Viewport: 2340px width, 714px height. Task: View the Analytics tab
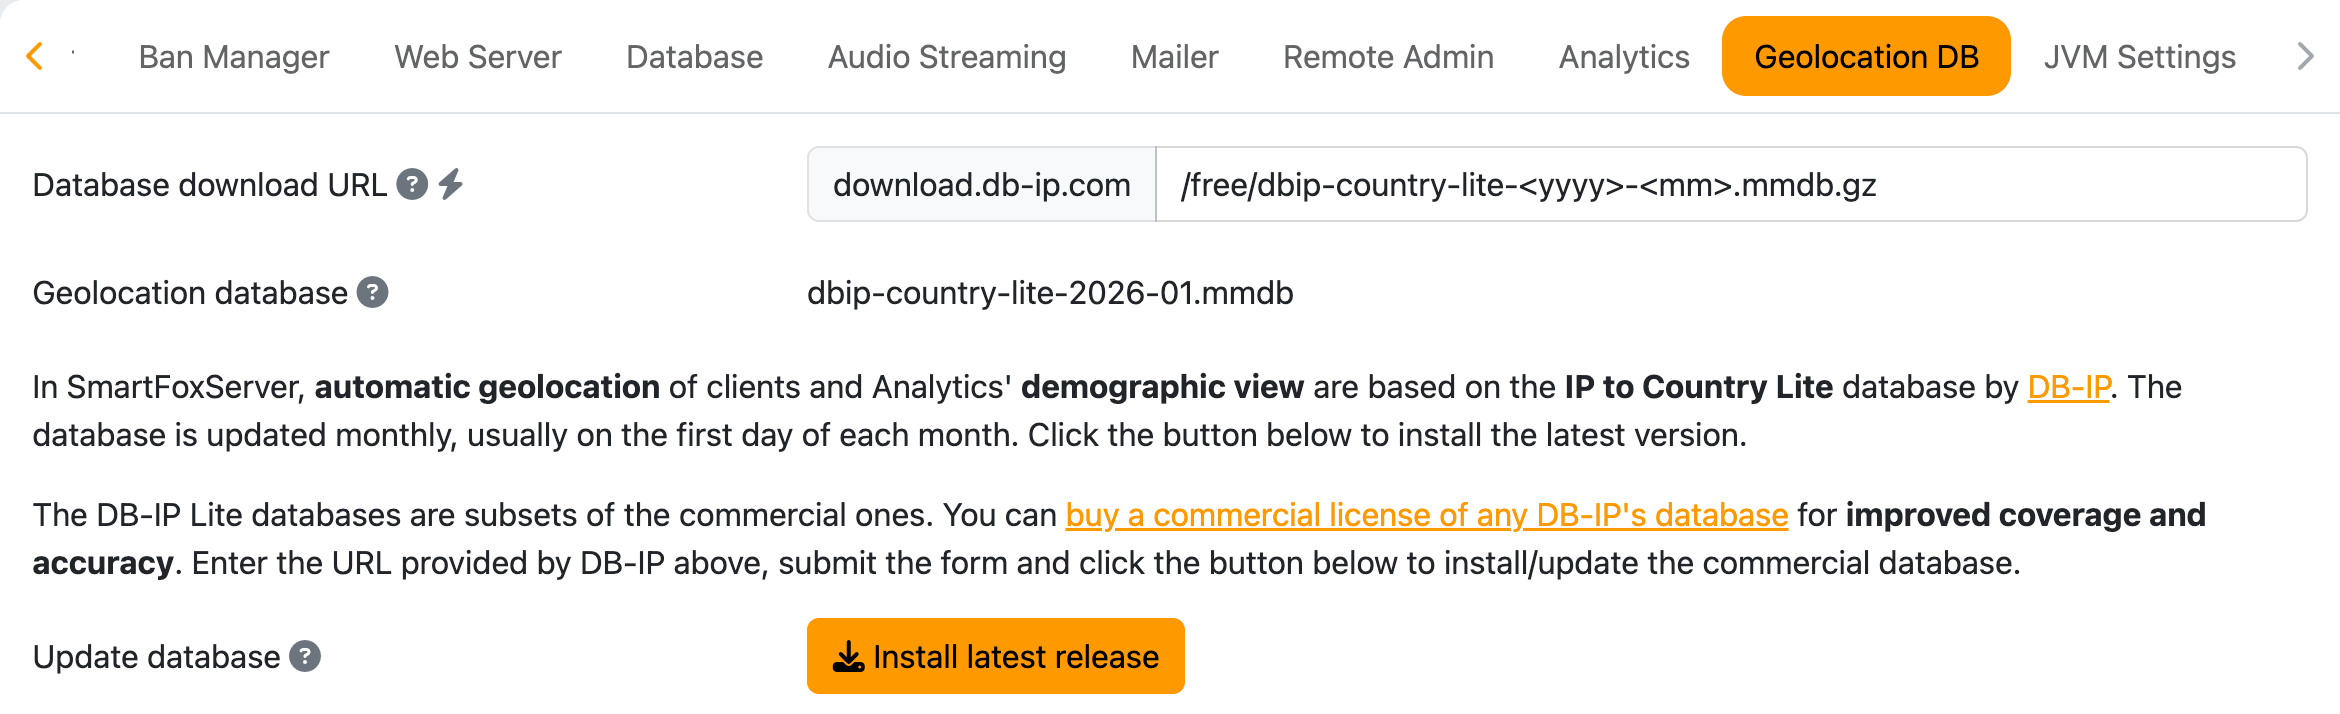tap(1624, 57)
